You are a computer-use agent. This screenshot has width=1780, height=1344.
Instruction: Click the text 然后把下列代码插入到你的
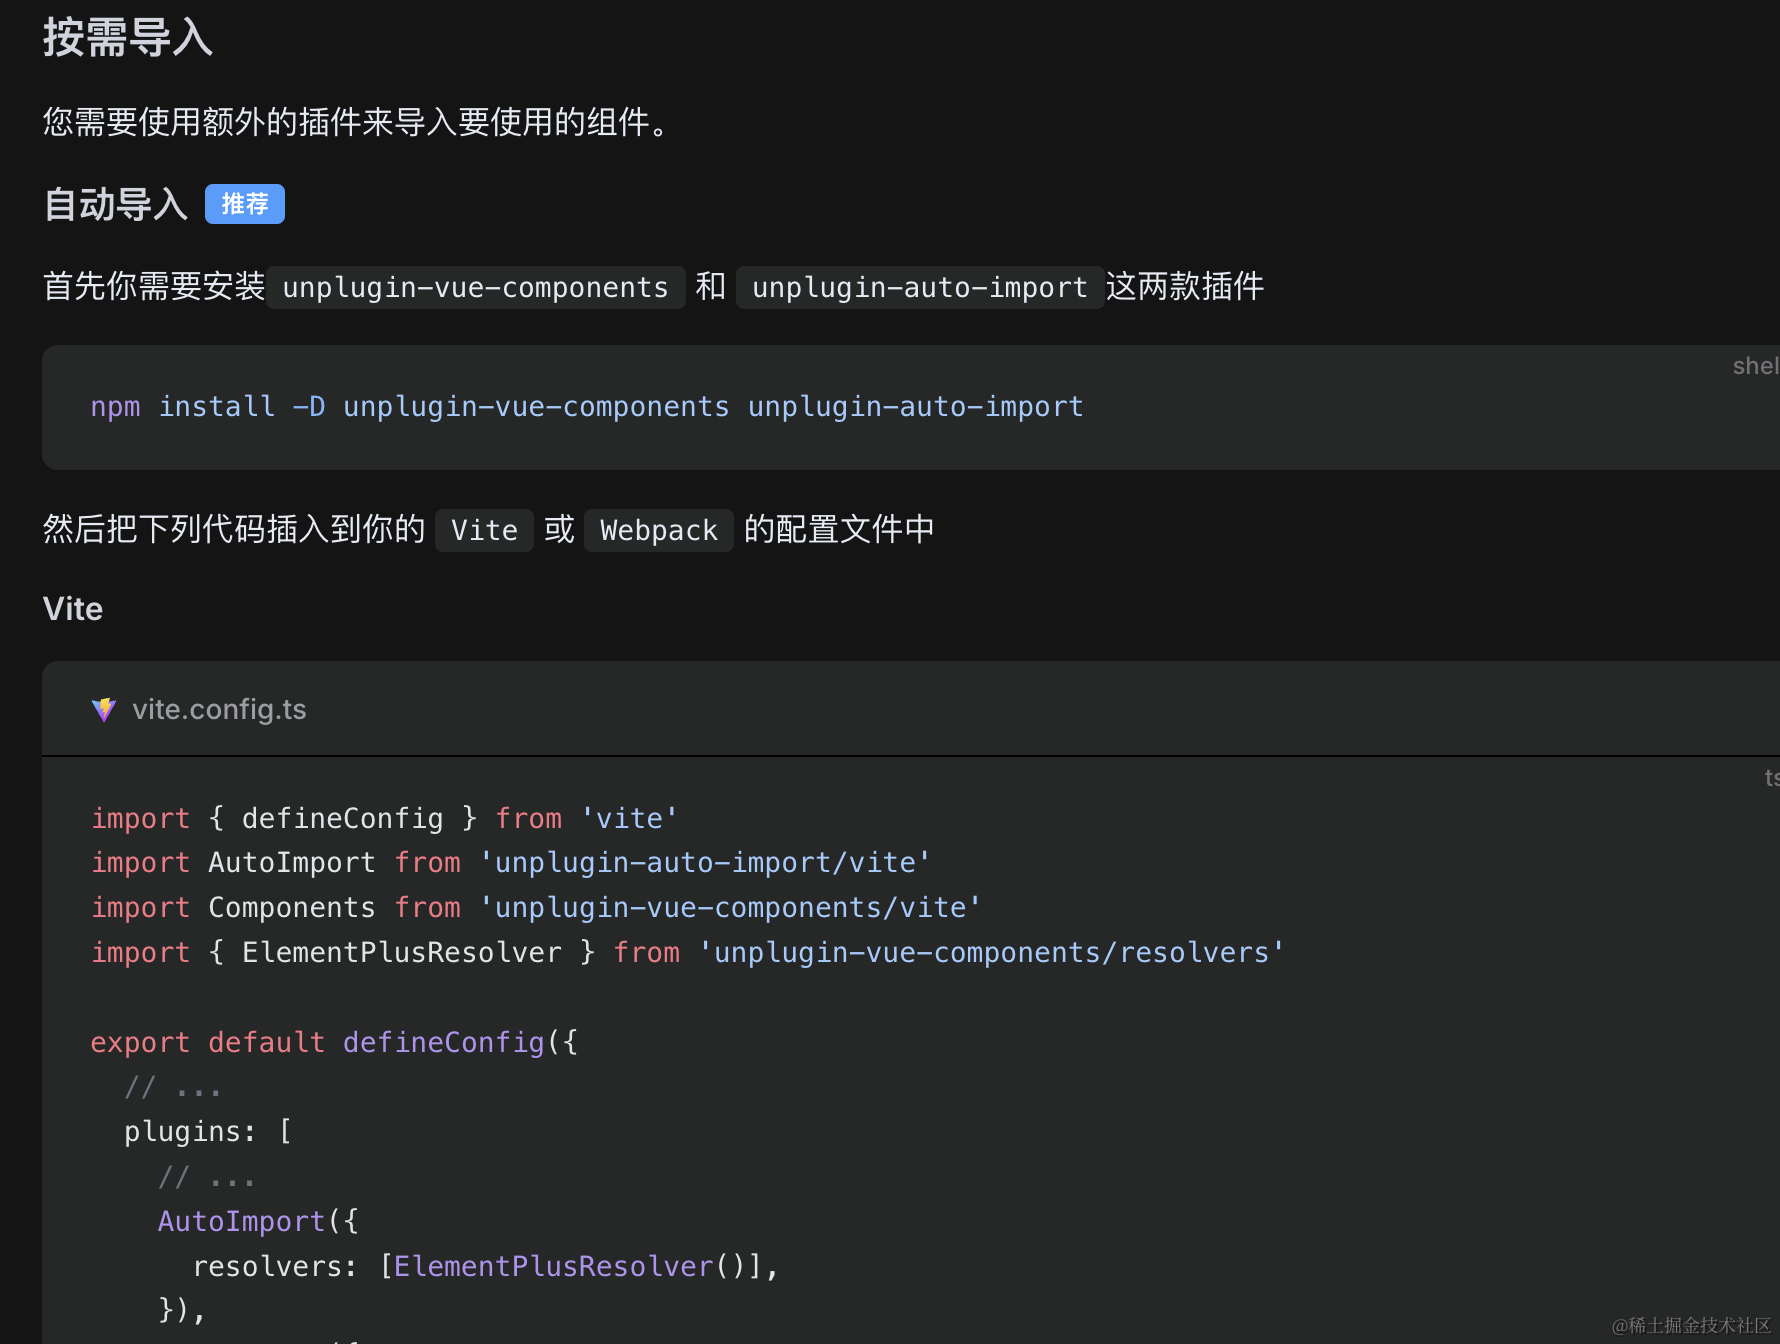(x=234, y=529)
